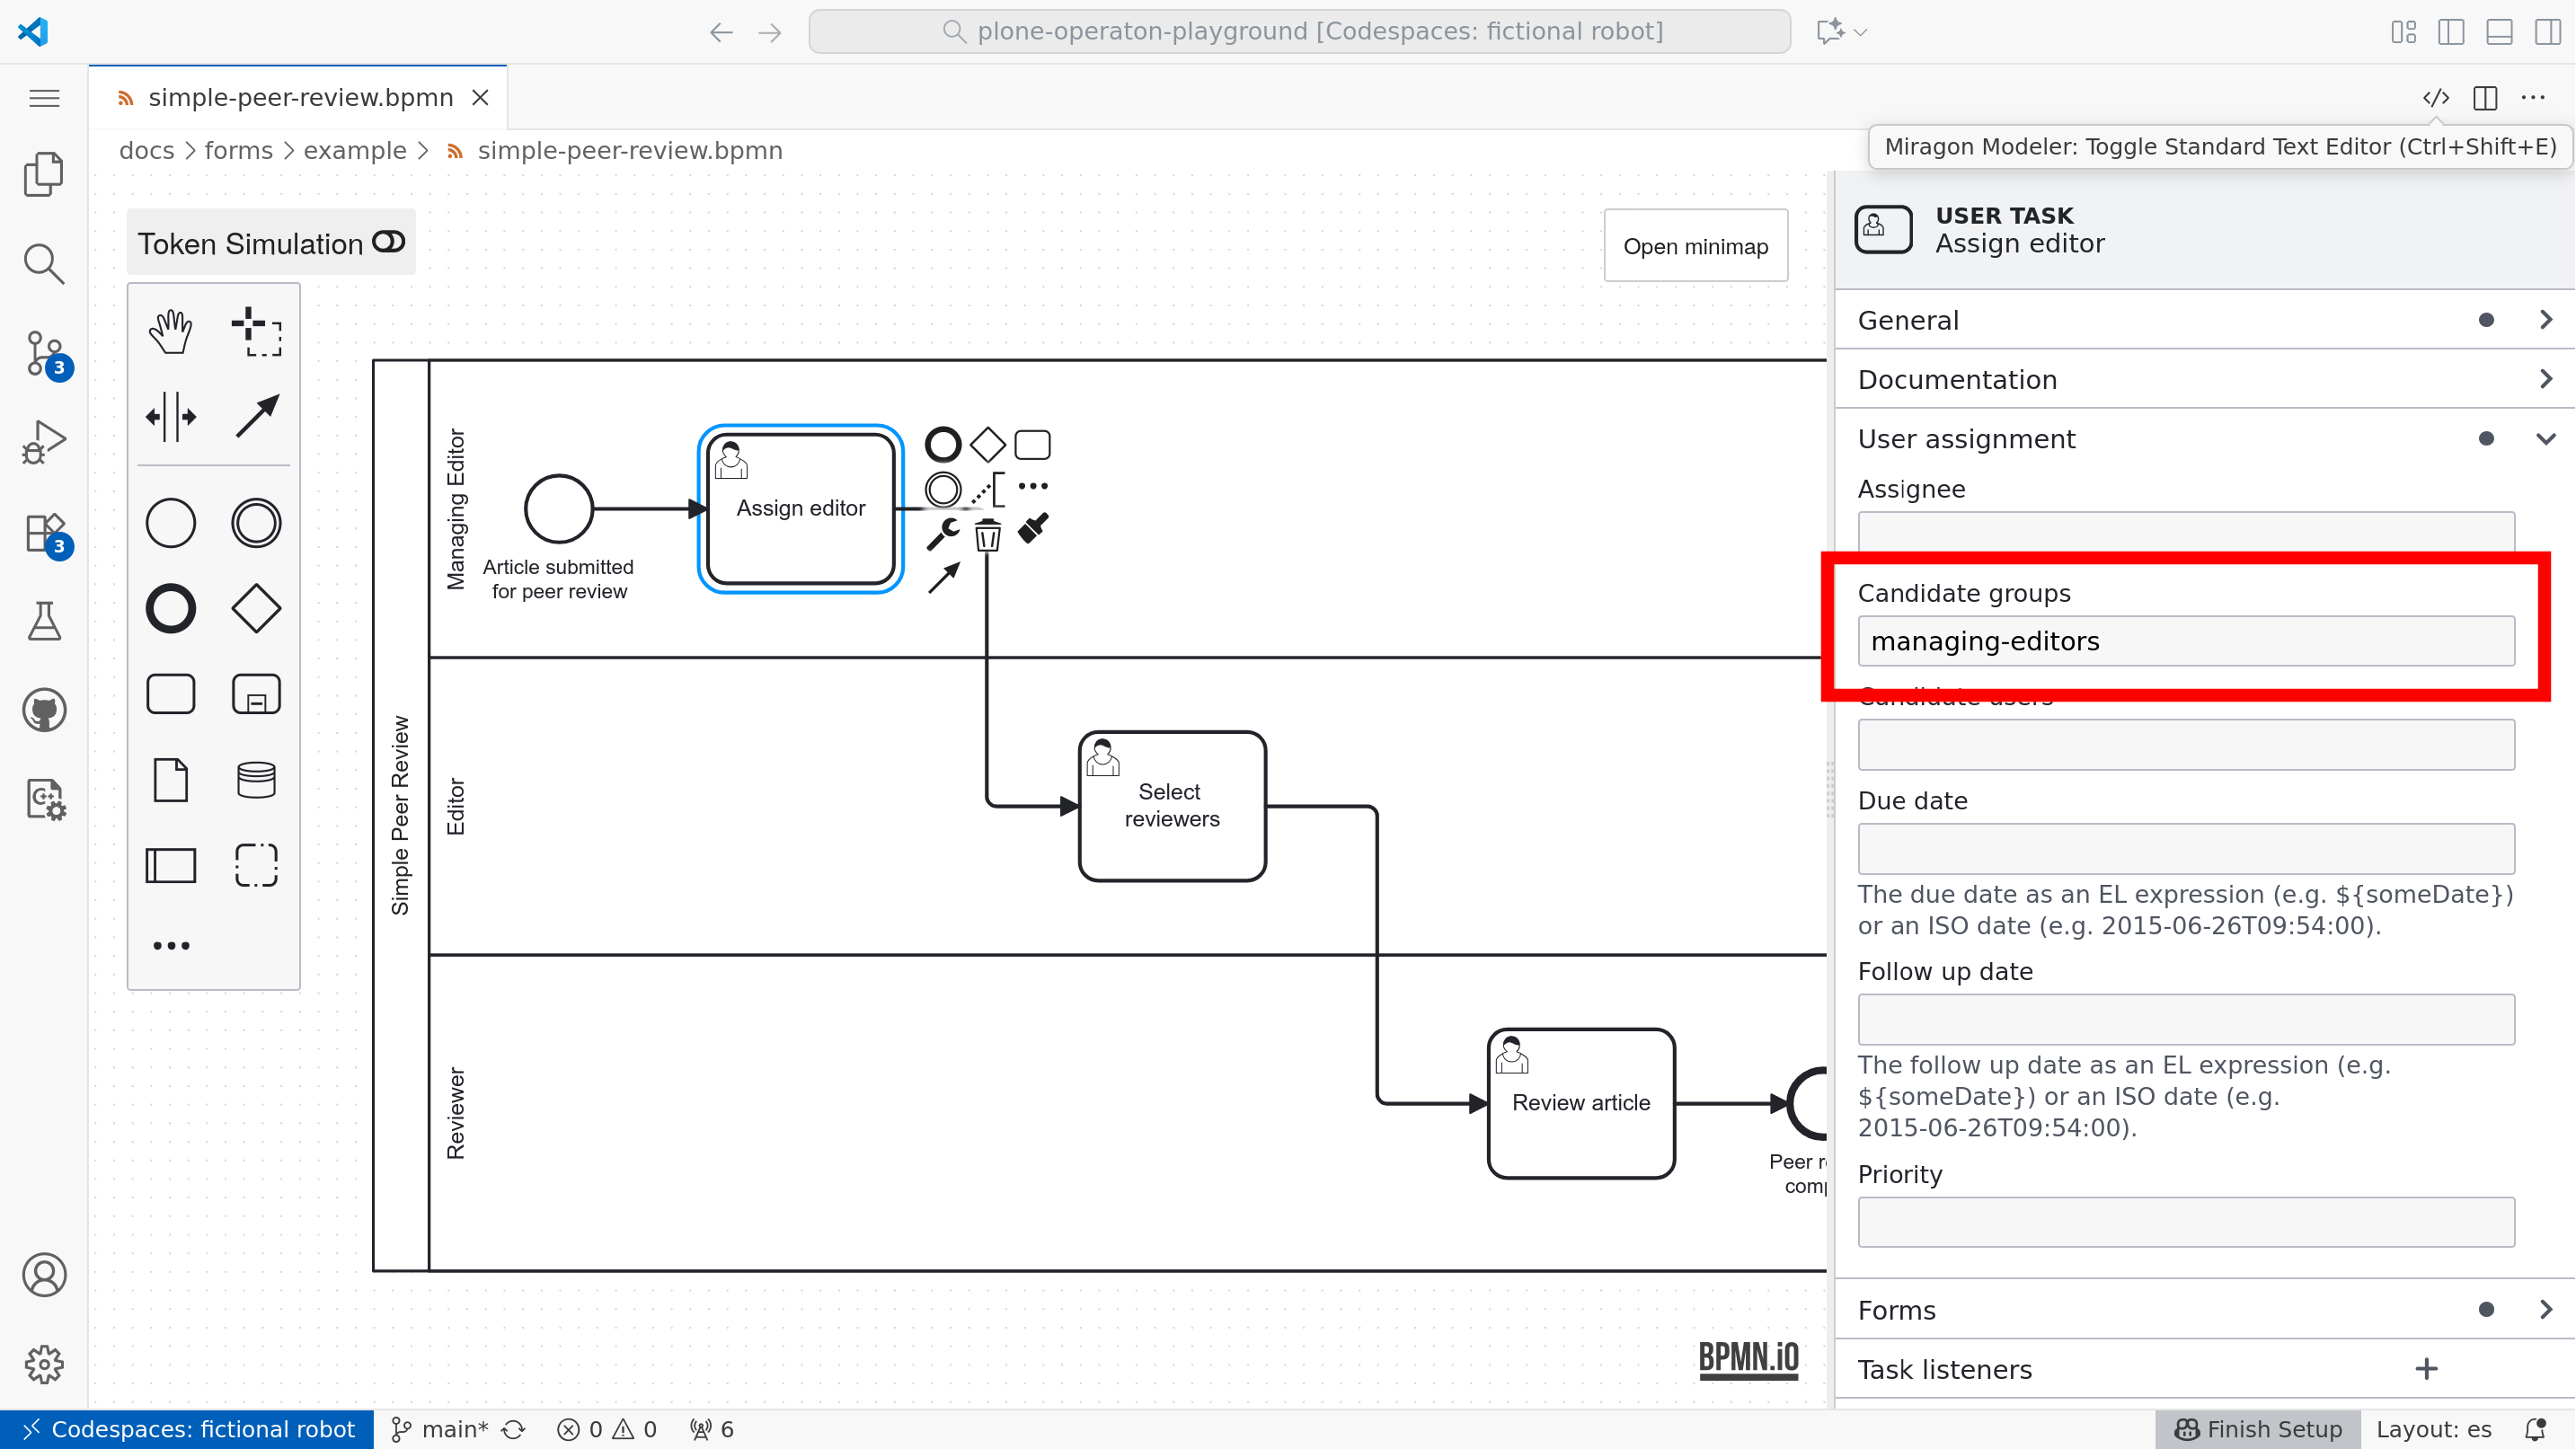
Task: Toggle the Standard Text Editor code view
Action: pos(2437,97)
